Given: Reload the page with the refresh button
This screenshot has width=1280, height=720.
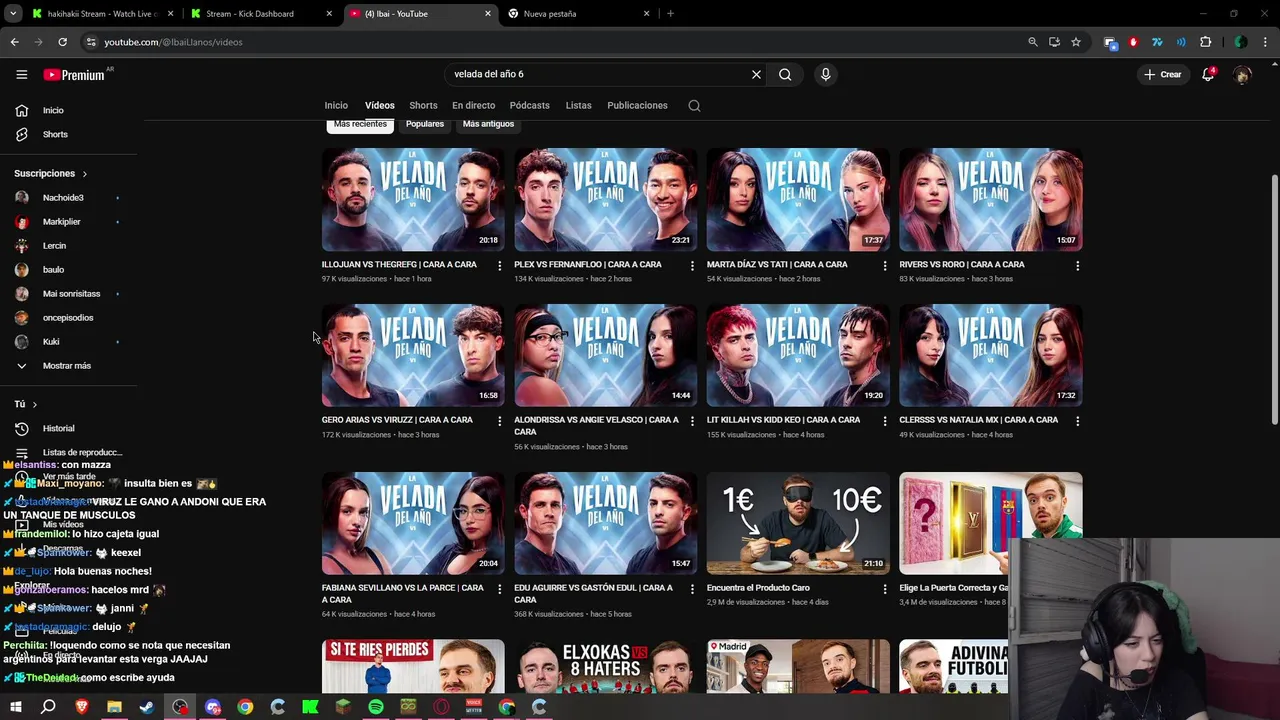Looking at the screenshot, I should tap(62, 42).
